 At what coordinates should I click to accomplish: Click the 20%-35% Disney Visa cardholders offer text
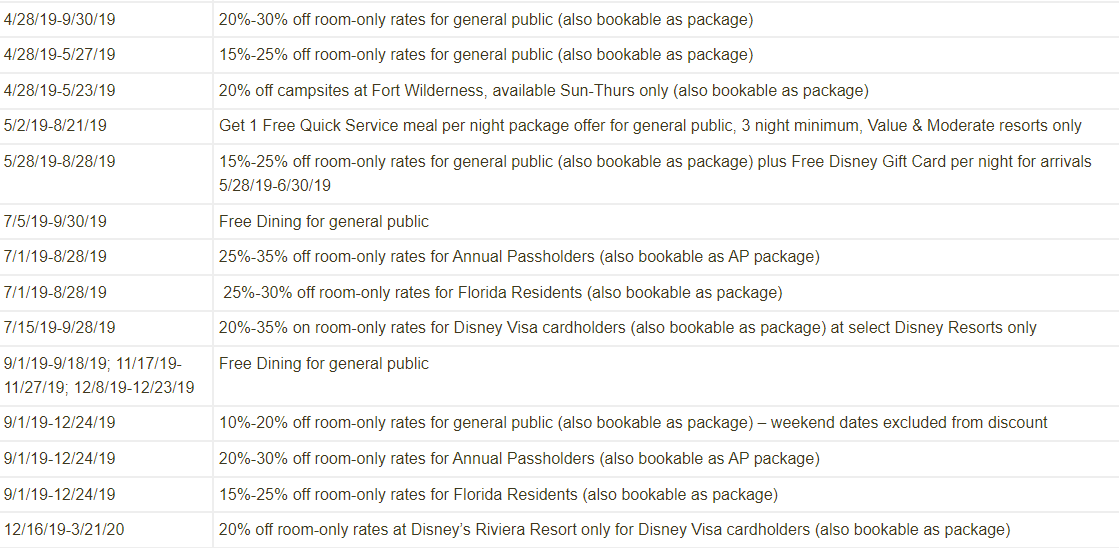click(x=627, y=328)
